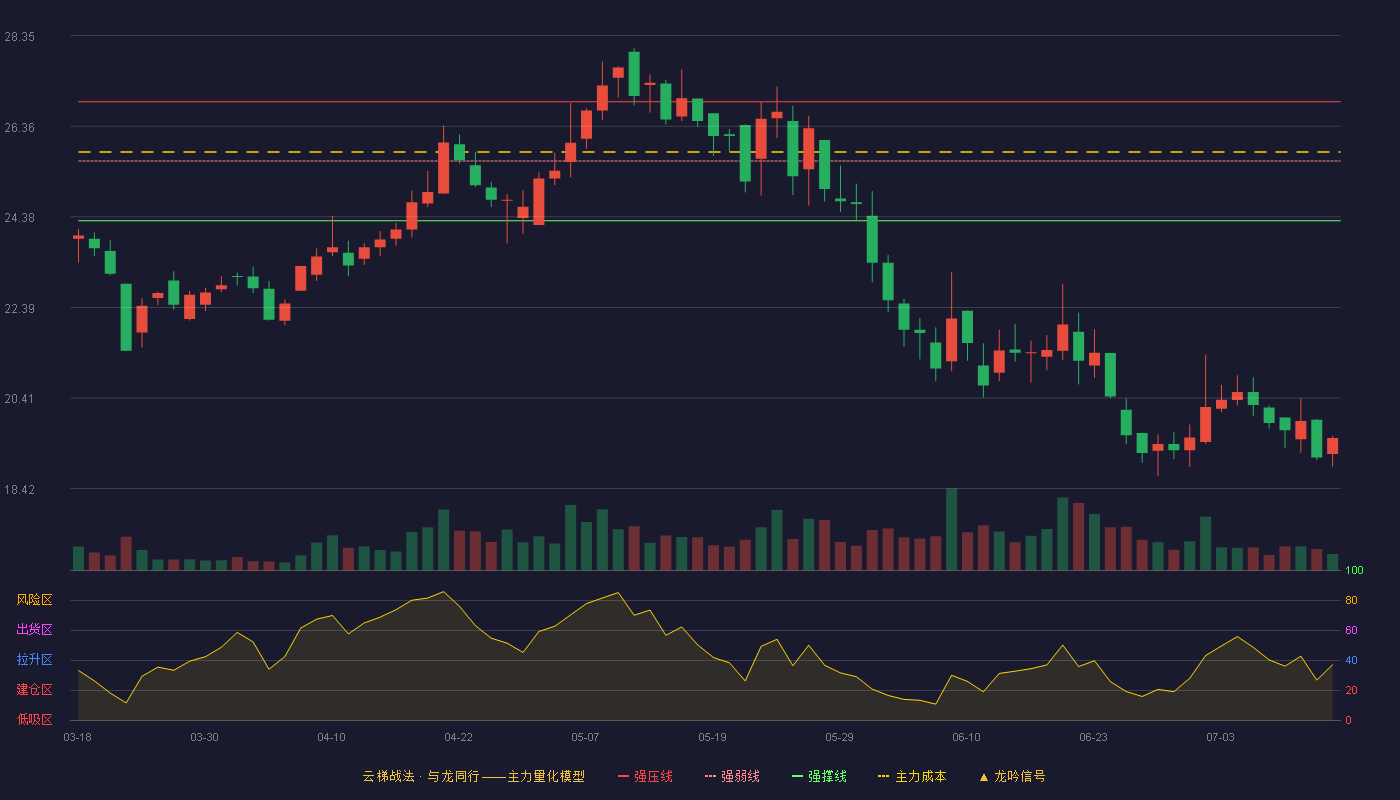Viewport: 1400px width, 800px height.
Task: Click the green 100 indicator axis label
Action: coord(1354,571)
